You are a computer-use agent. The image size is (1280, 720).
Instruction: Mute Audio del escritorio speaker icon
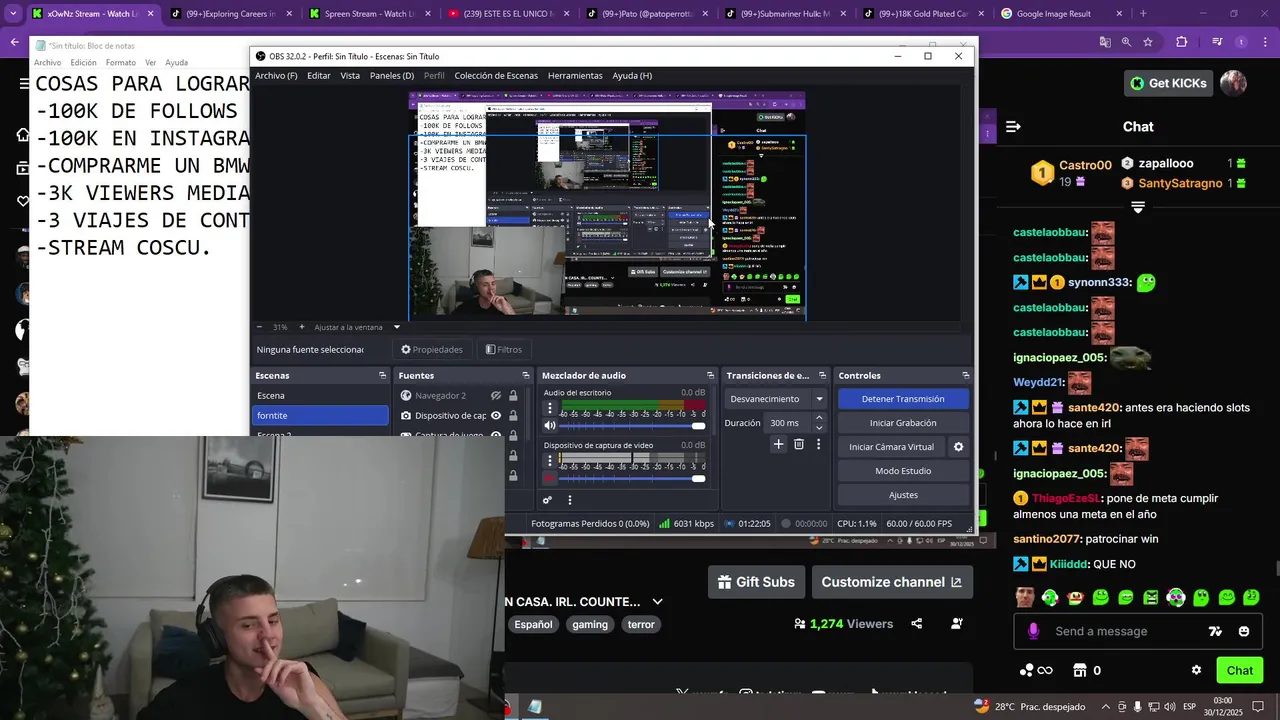click(549, 425)
